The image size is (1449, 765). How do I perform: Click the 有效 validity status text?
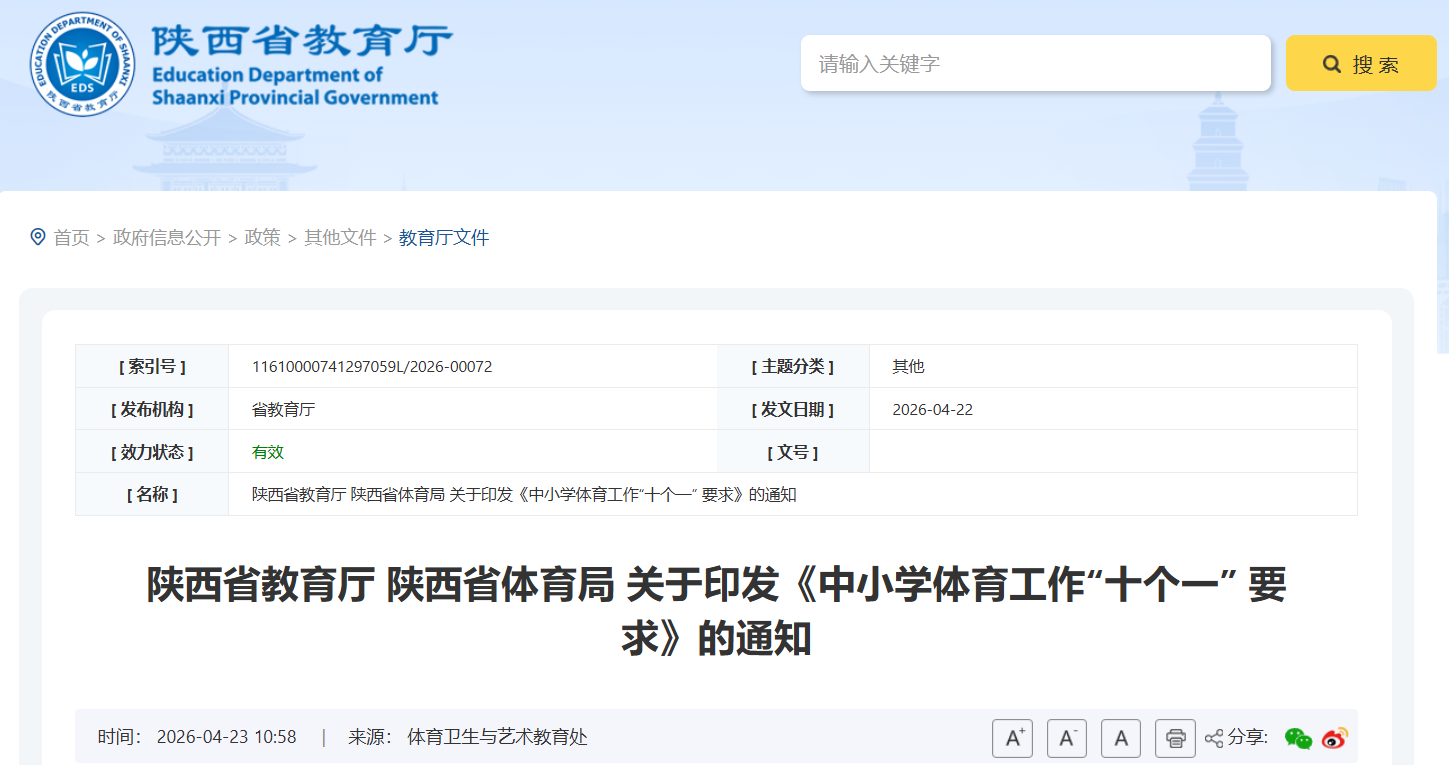pyautogui.click(x=268, y=452)
